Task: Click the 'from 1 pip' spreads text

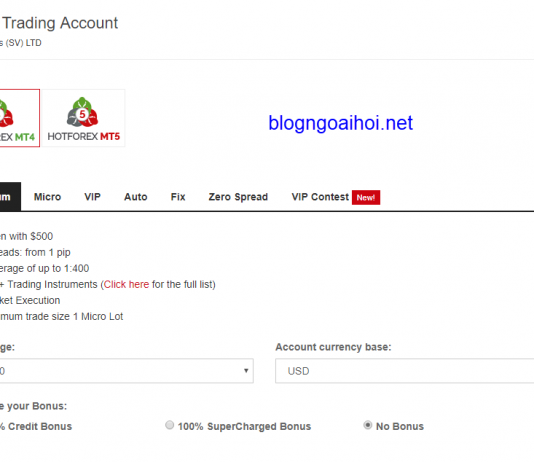Action: [x=48, y=252]
